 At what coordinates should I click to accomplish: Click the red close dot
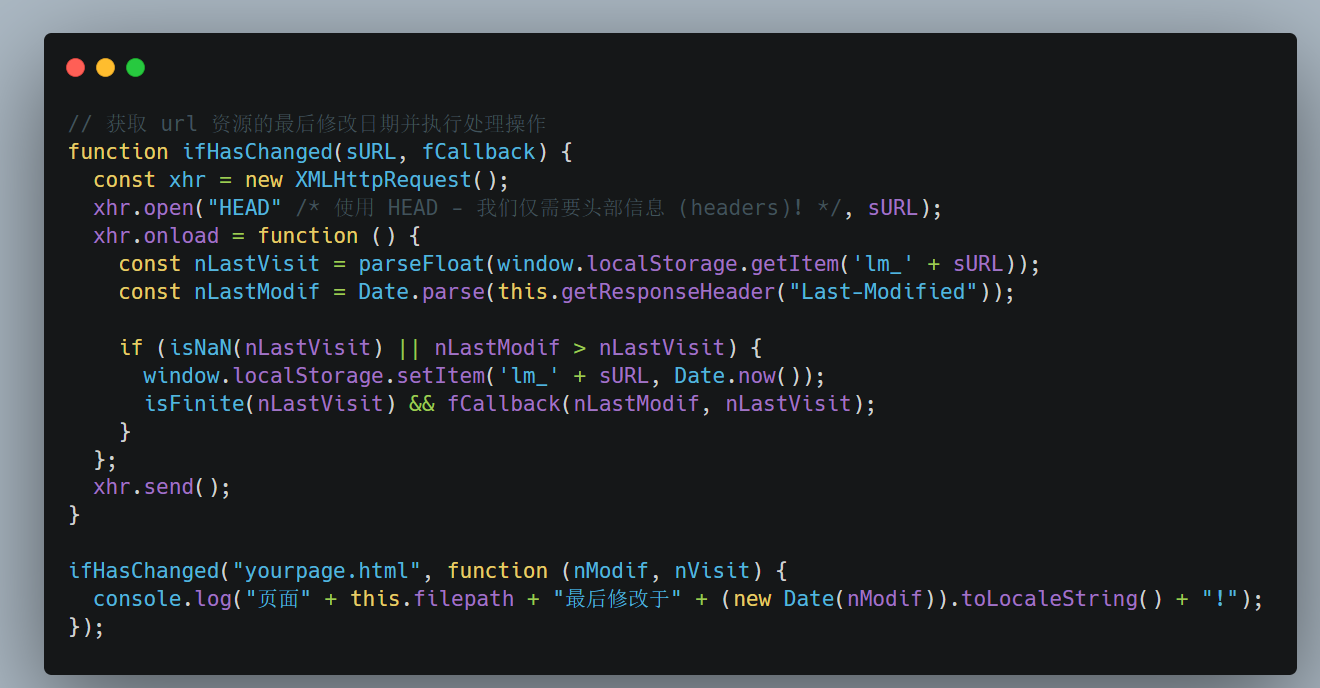coord(75,67)
